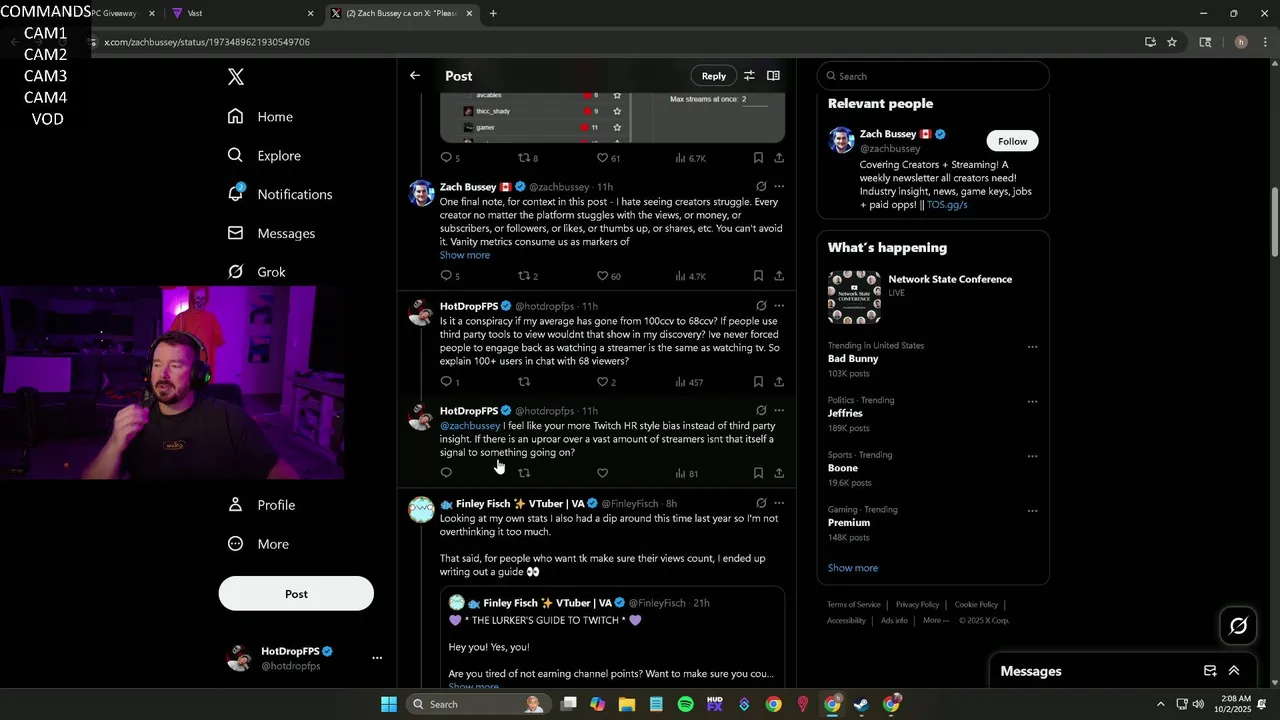The width and height of the screenshot is (1280, 720).
Task: Like the top post with 61 likes
Action: (x=609, y=158)
